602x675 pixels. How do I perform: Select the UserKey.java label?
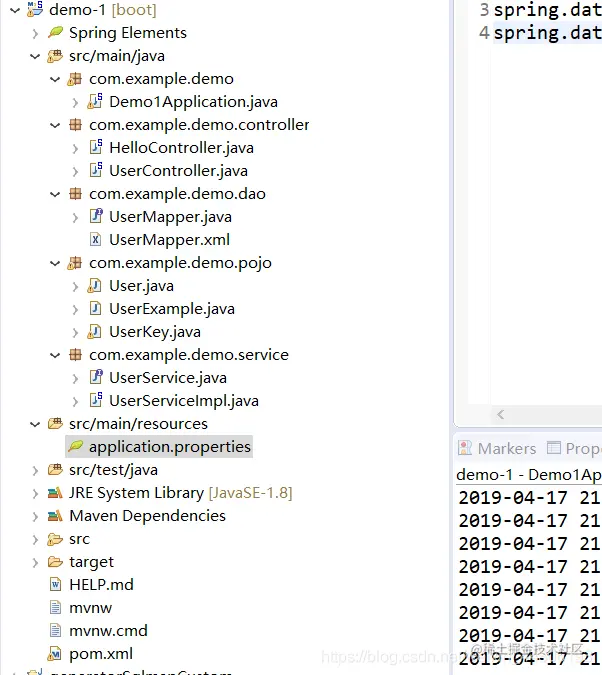[155, 332]
